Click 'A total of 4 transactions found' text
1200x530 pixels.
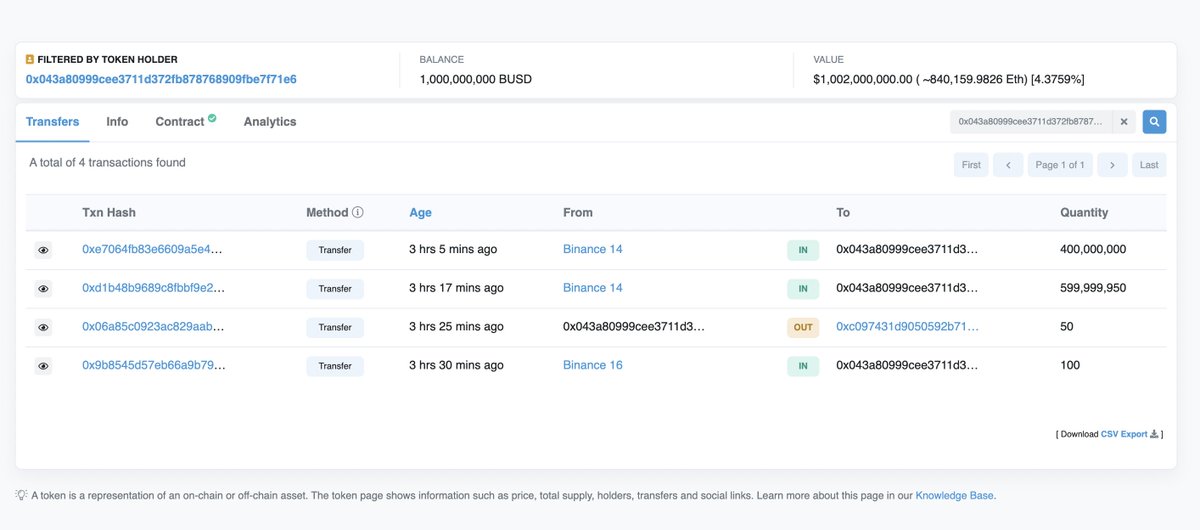pos(107,162)
